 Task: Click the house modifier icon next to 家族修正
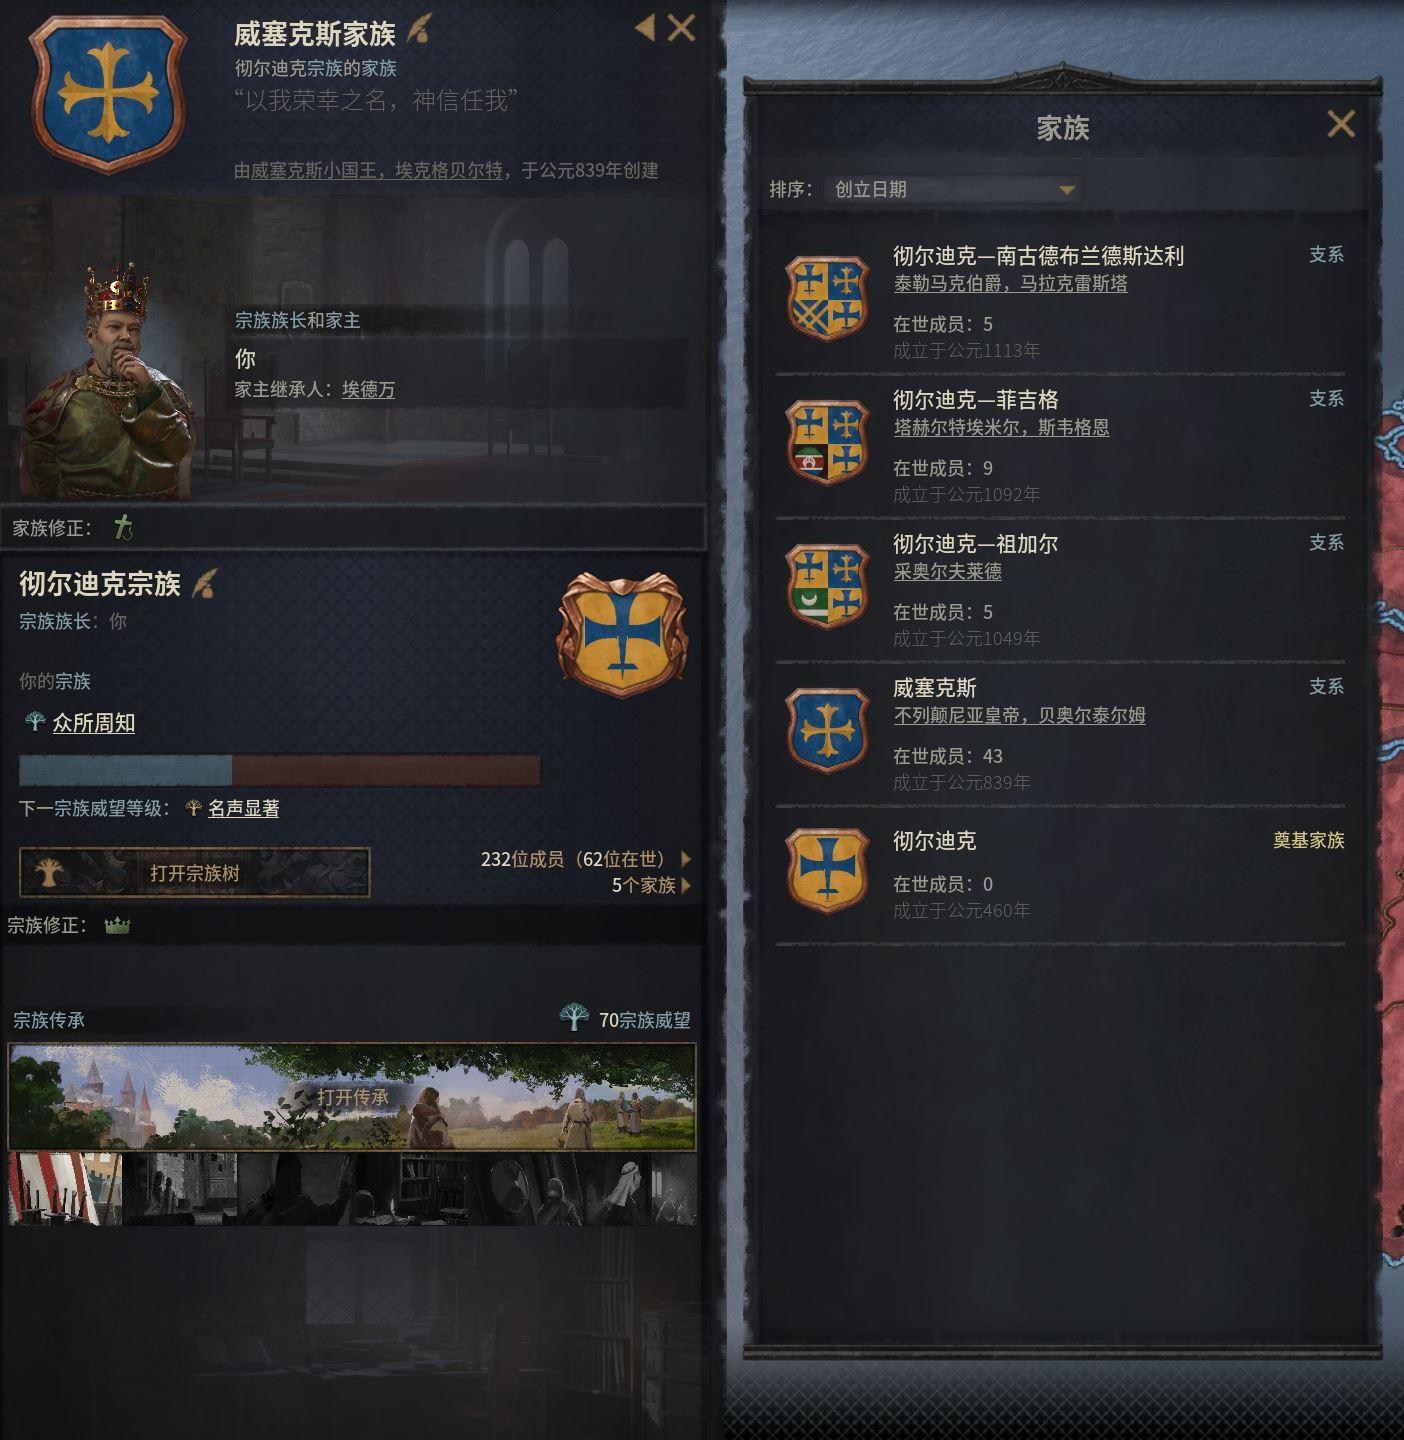point(123,527)
